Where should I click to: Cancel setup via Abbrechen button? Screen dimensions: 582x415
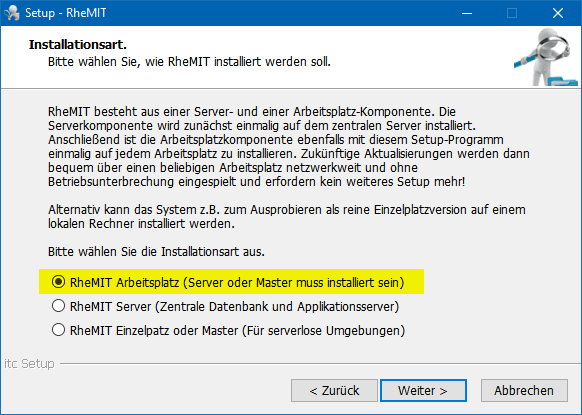click(524, 391)
